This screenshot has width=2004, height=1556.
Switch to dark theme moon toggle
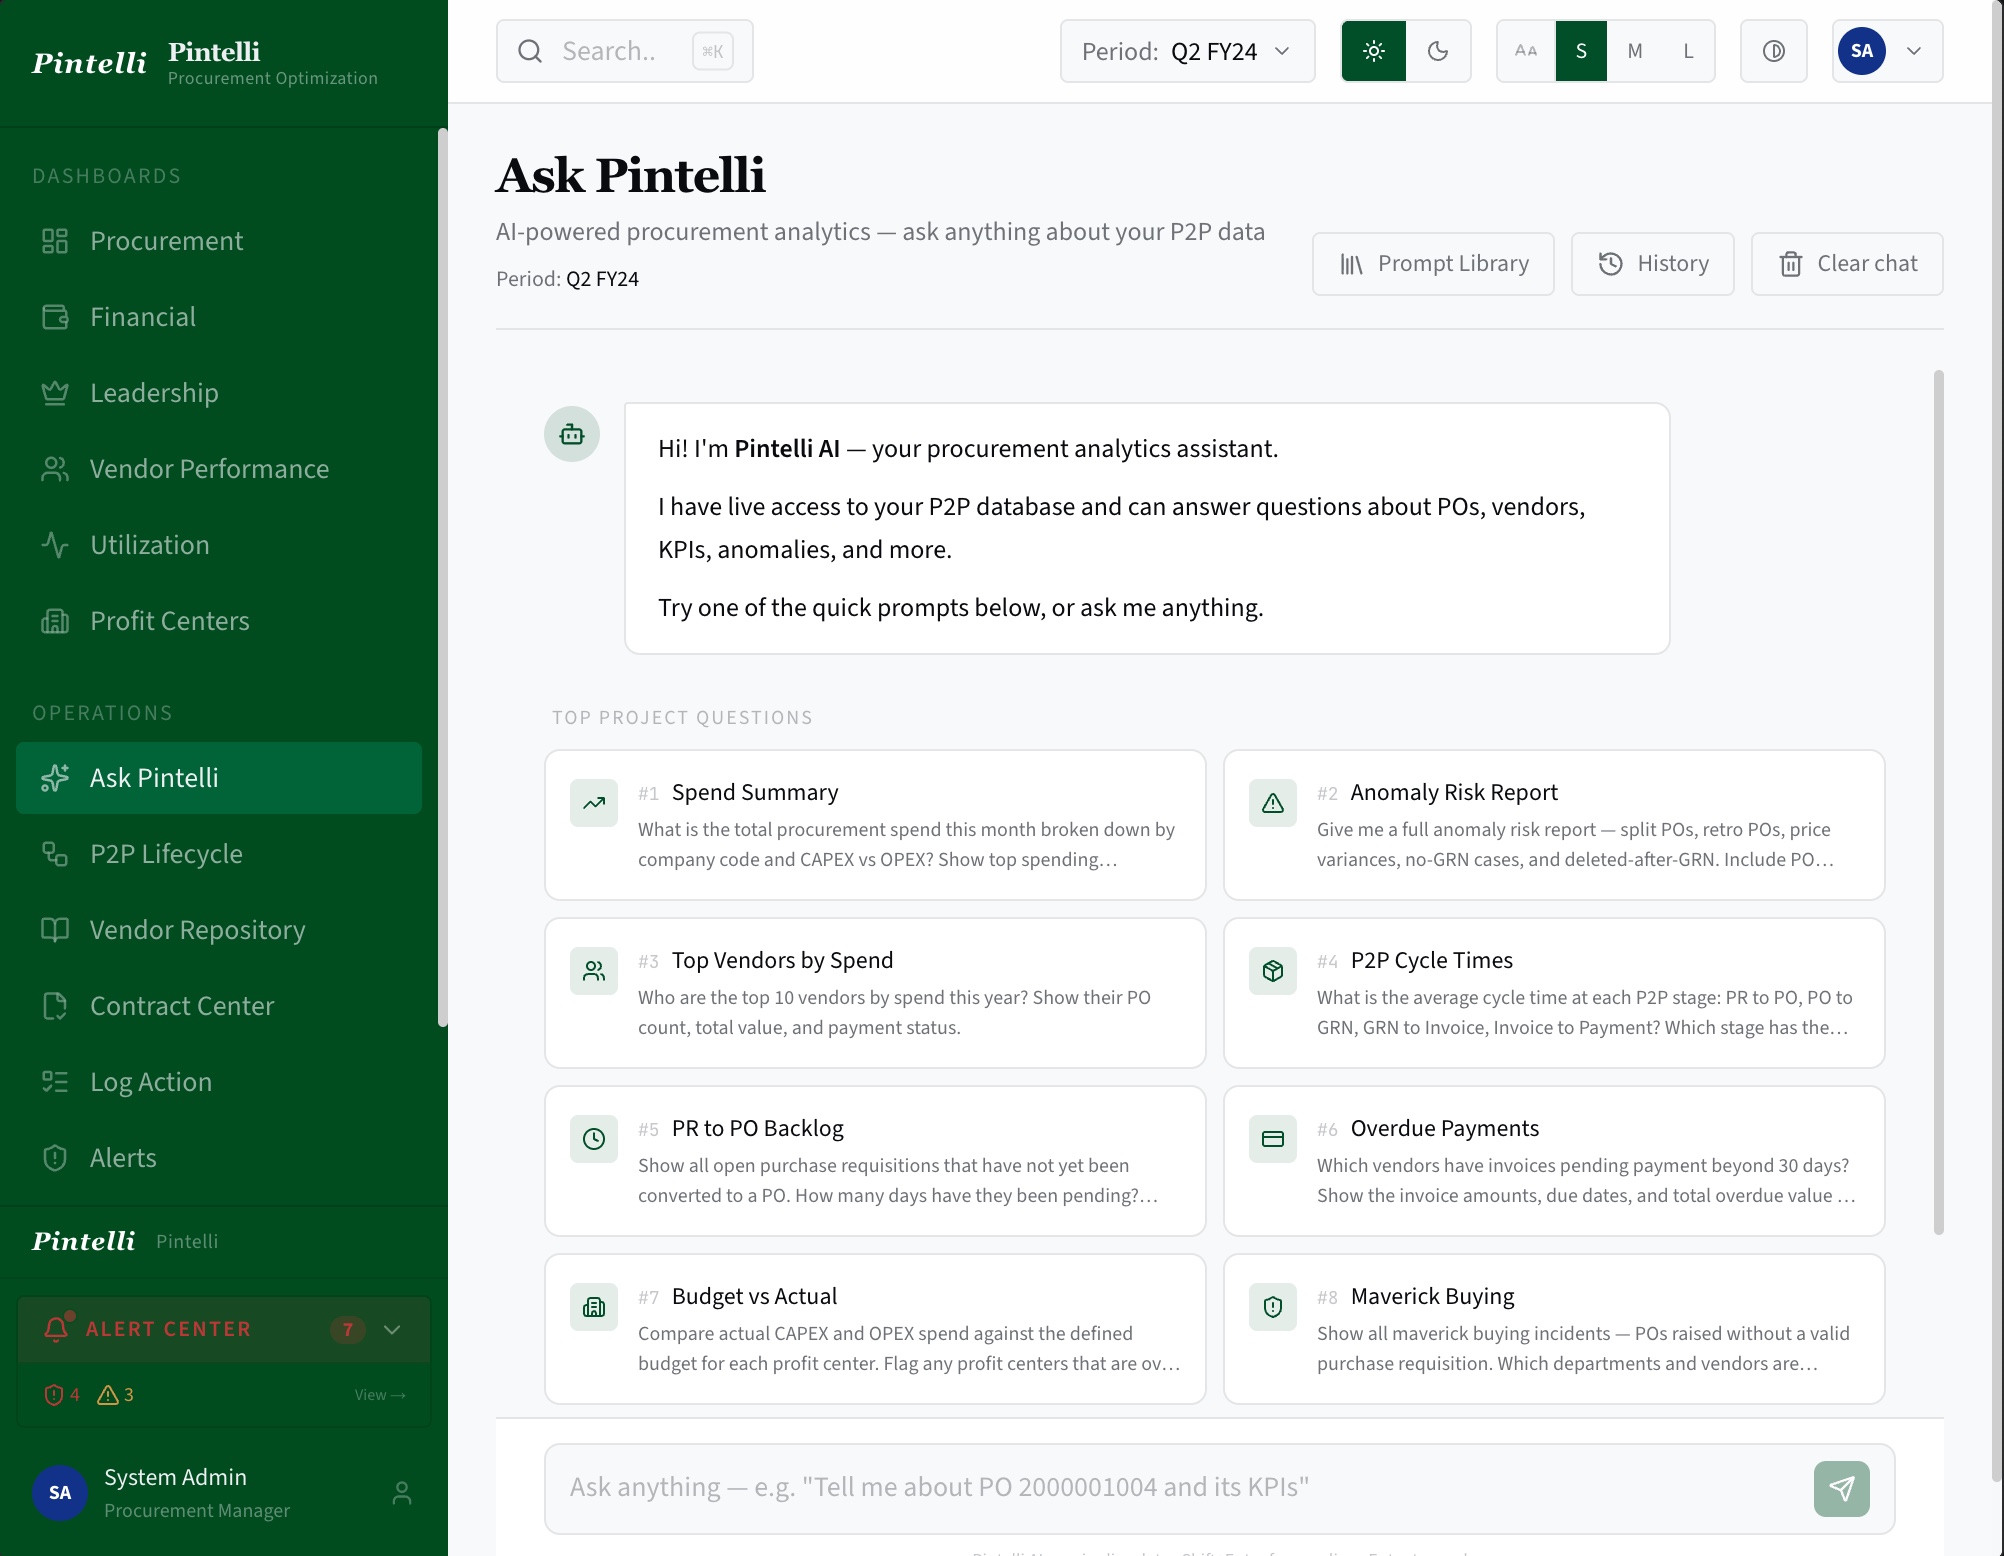point(1438,51)
